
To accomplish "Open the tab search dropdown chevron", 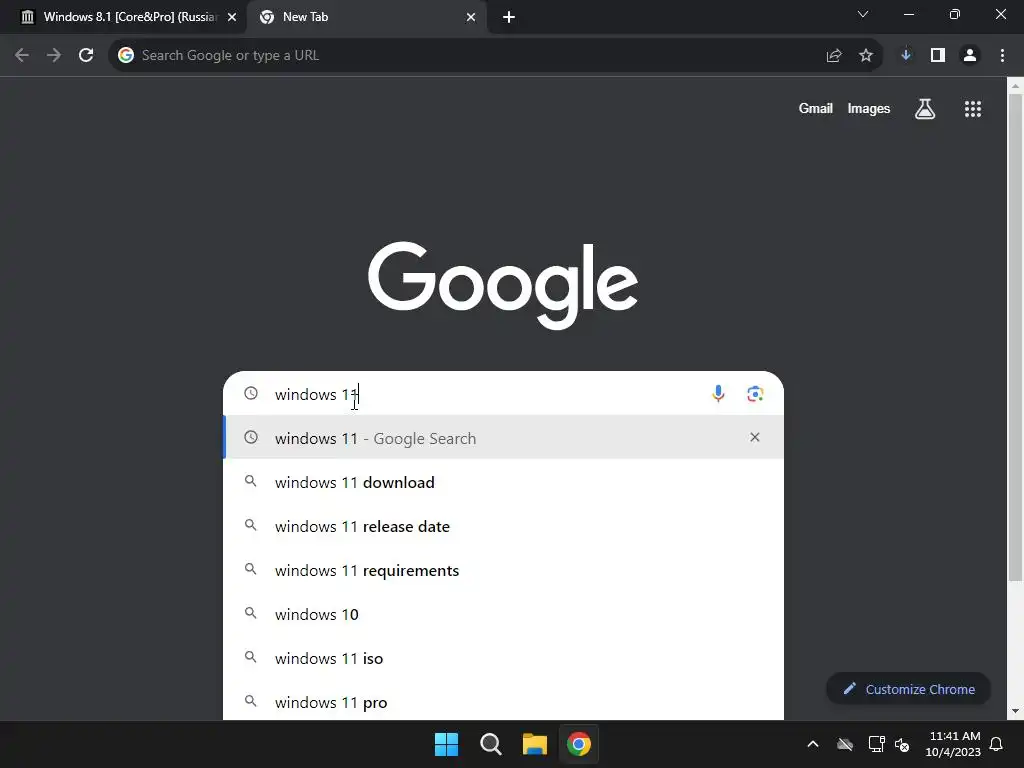I will 863,14.
